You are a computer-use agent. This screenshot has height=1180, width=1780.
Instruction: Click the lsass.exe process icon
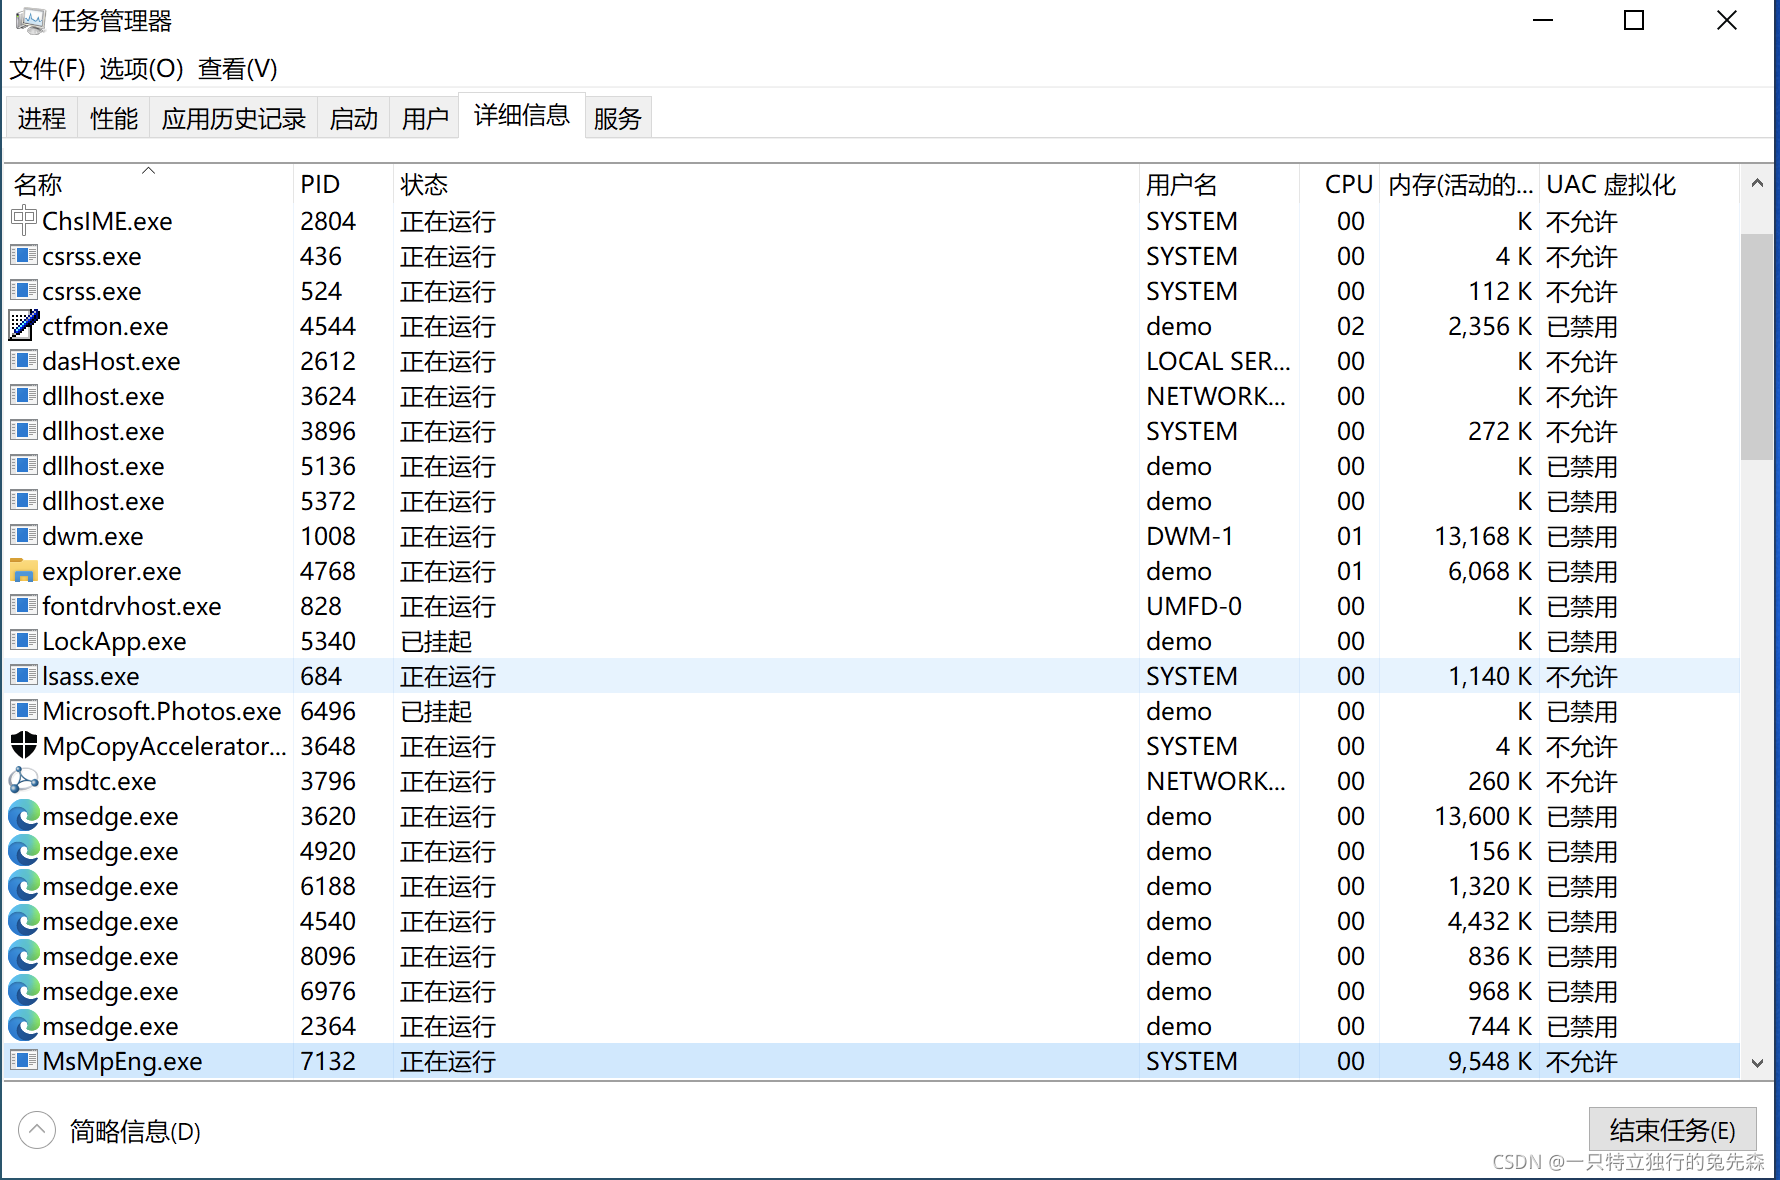coord(24,675)
